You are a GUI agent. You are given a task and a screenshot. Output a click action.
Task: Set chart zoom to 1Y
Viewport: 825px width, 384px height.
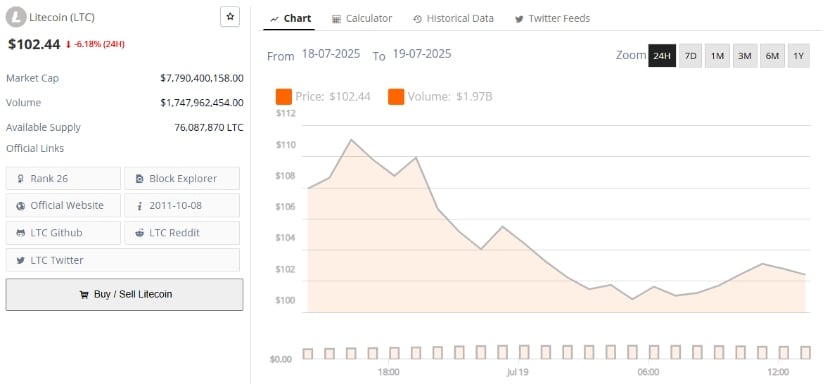tap(799, 56)
